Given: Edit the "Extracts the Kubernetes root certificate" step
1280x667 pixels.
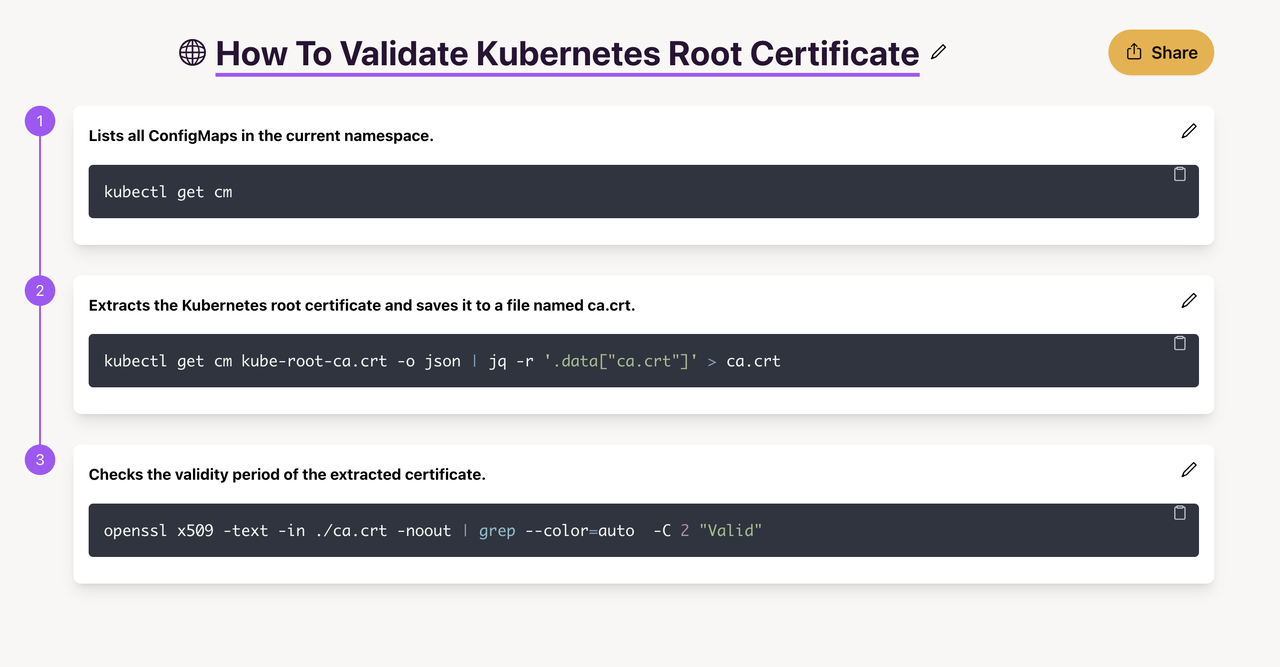Looking at the screenshot, I should tap(1189, 300).
